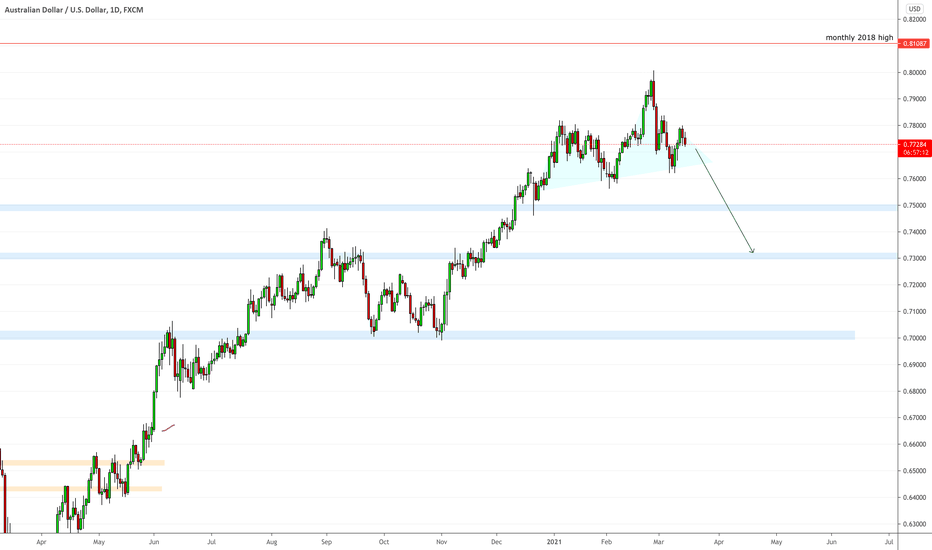The width and height of the screenshot is (932, 550).
Task: Click the 'monthly 2018 high' text annotation
Action: pos(859,37)
